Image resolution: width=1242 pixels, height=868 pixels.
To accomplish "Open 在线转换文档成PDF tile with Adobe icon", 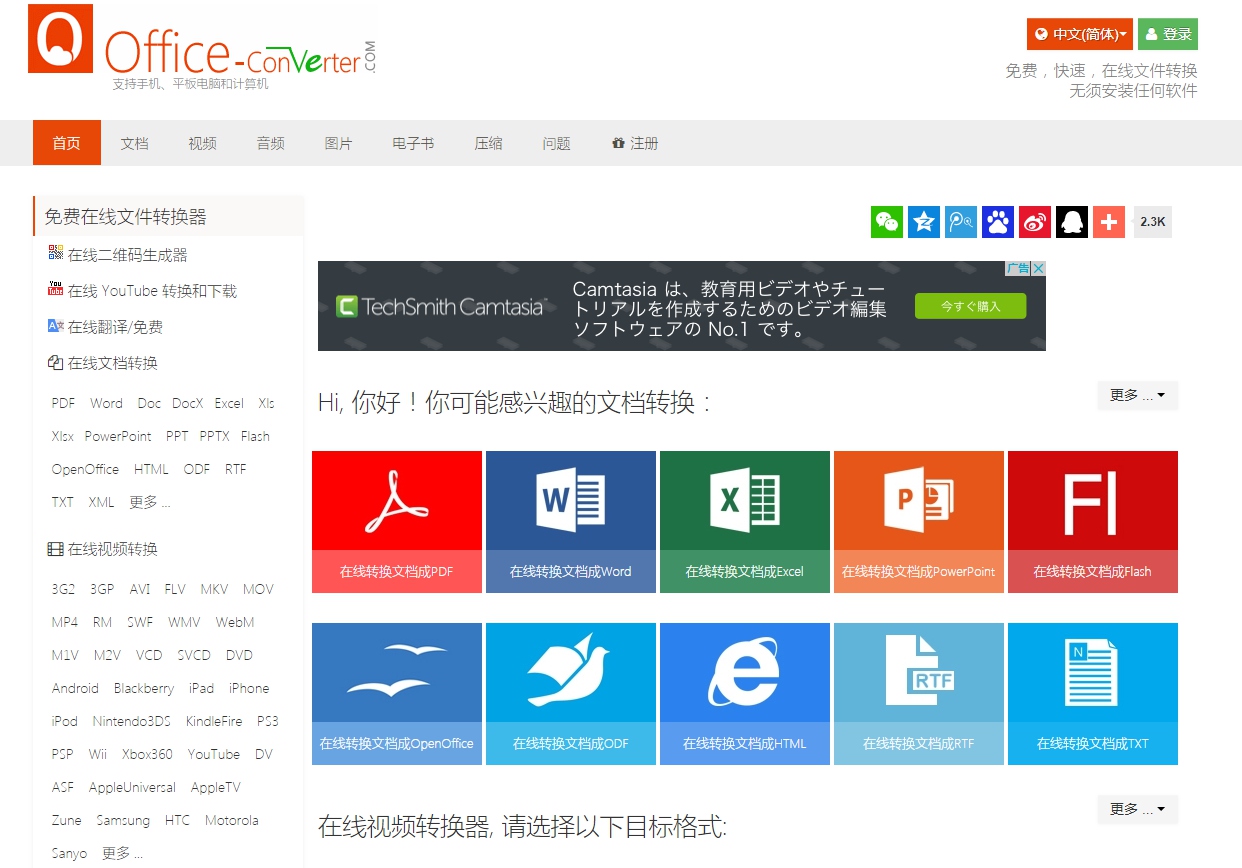I will (396, 520).
